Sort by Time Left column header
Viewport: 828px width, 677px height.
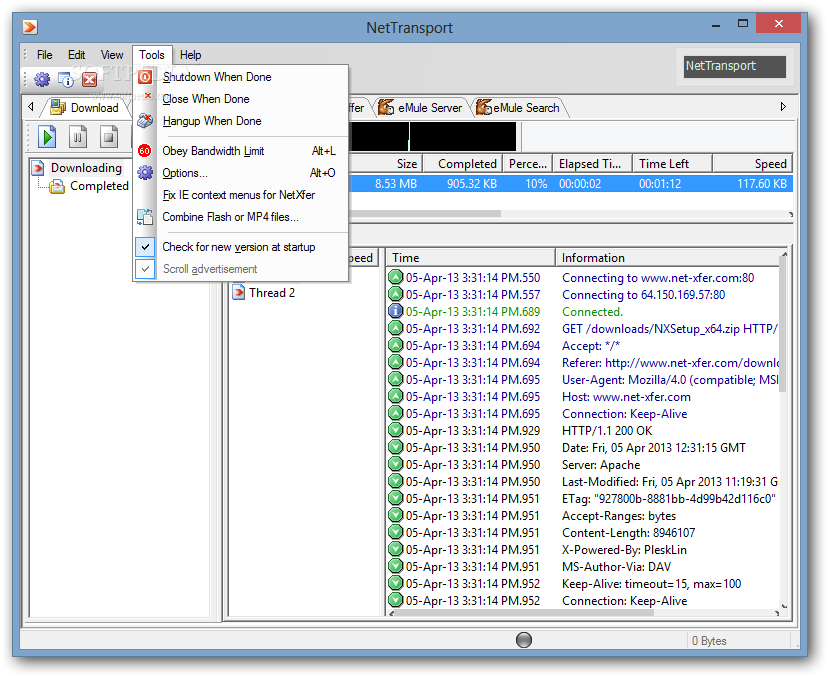pyautogui.click(x=673, y=164)
